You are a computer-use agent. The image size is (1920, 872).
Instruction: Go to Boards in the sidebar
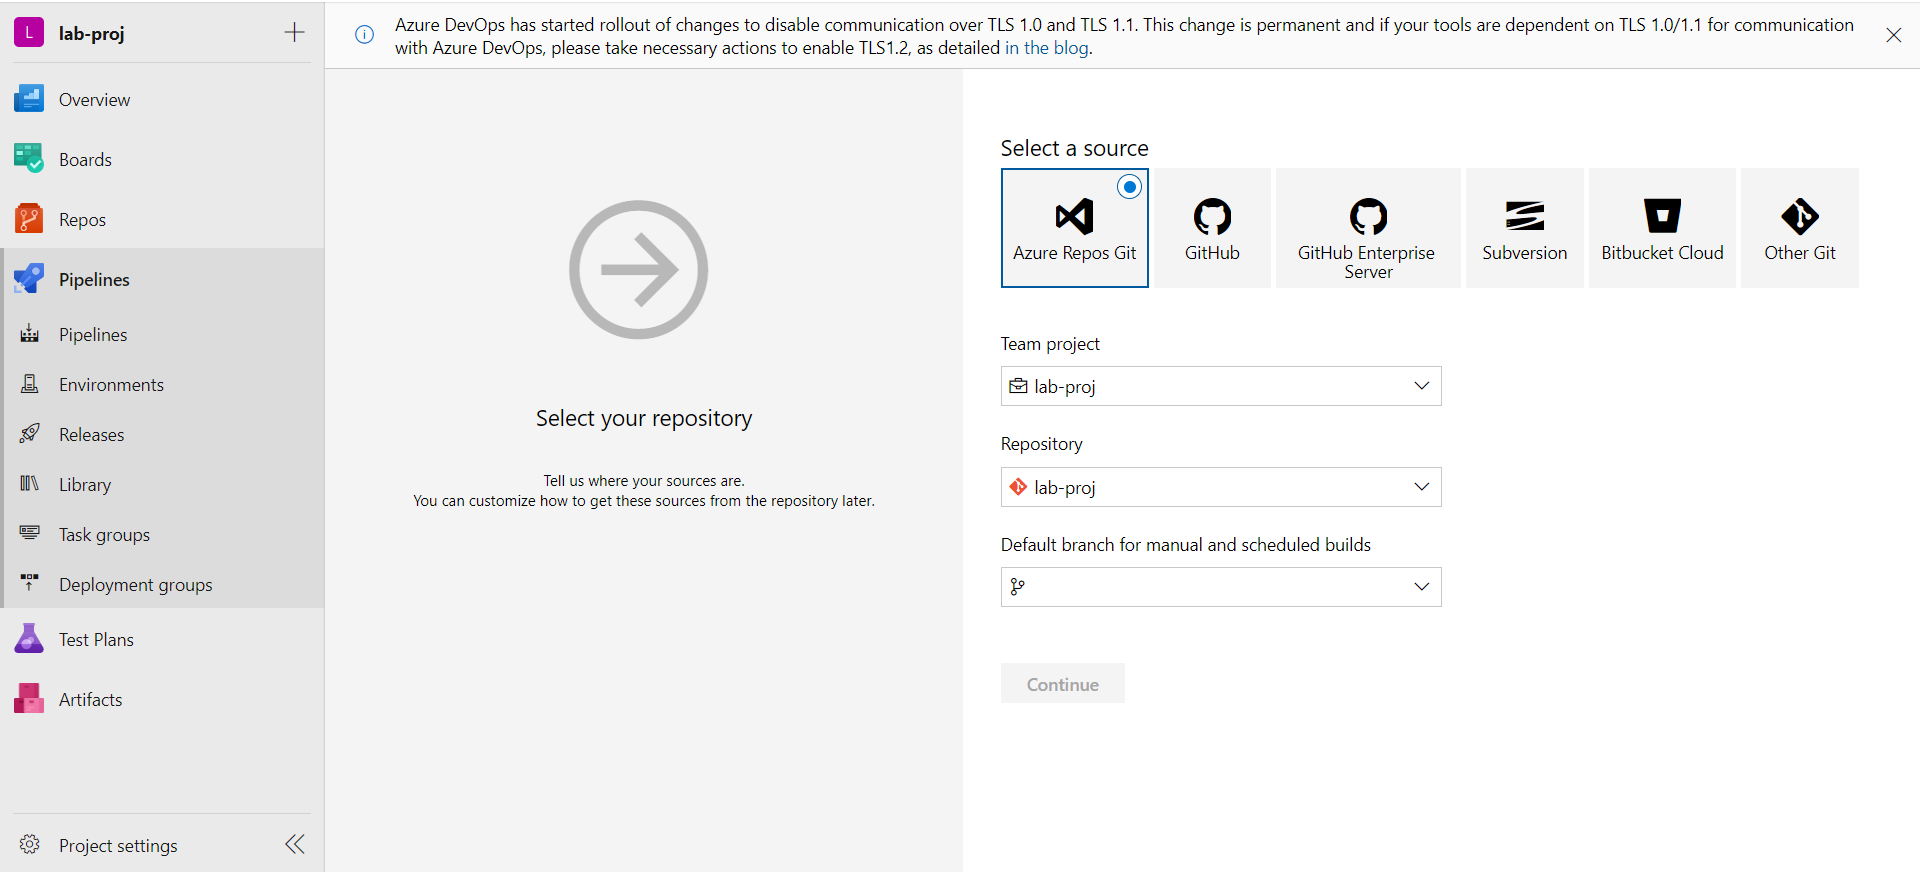[x=85, y=160]
